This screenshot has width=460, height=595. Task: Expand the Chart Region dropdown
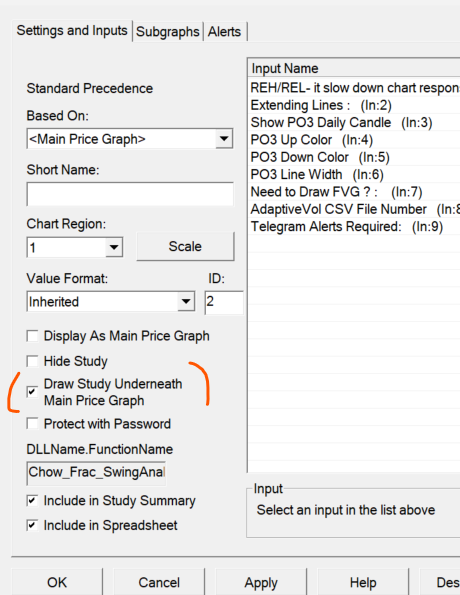(114, 248)
